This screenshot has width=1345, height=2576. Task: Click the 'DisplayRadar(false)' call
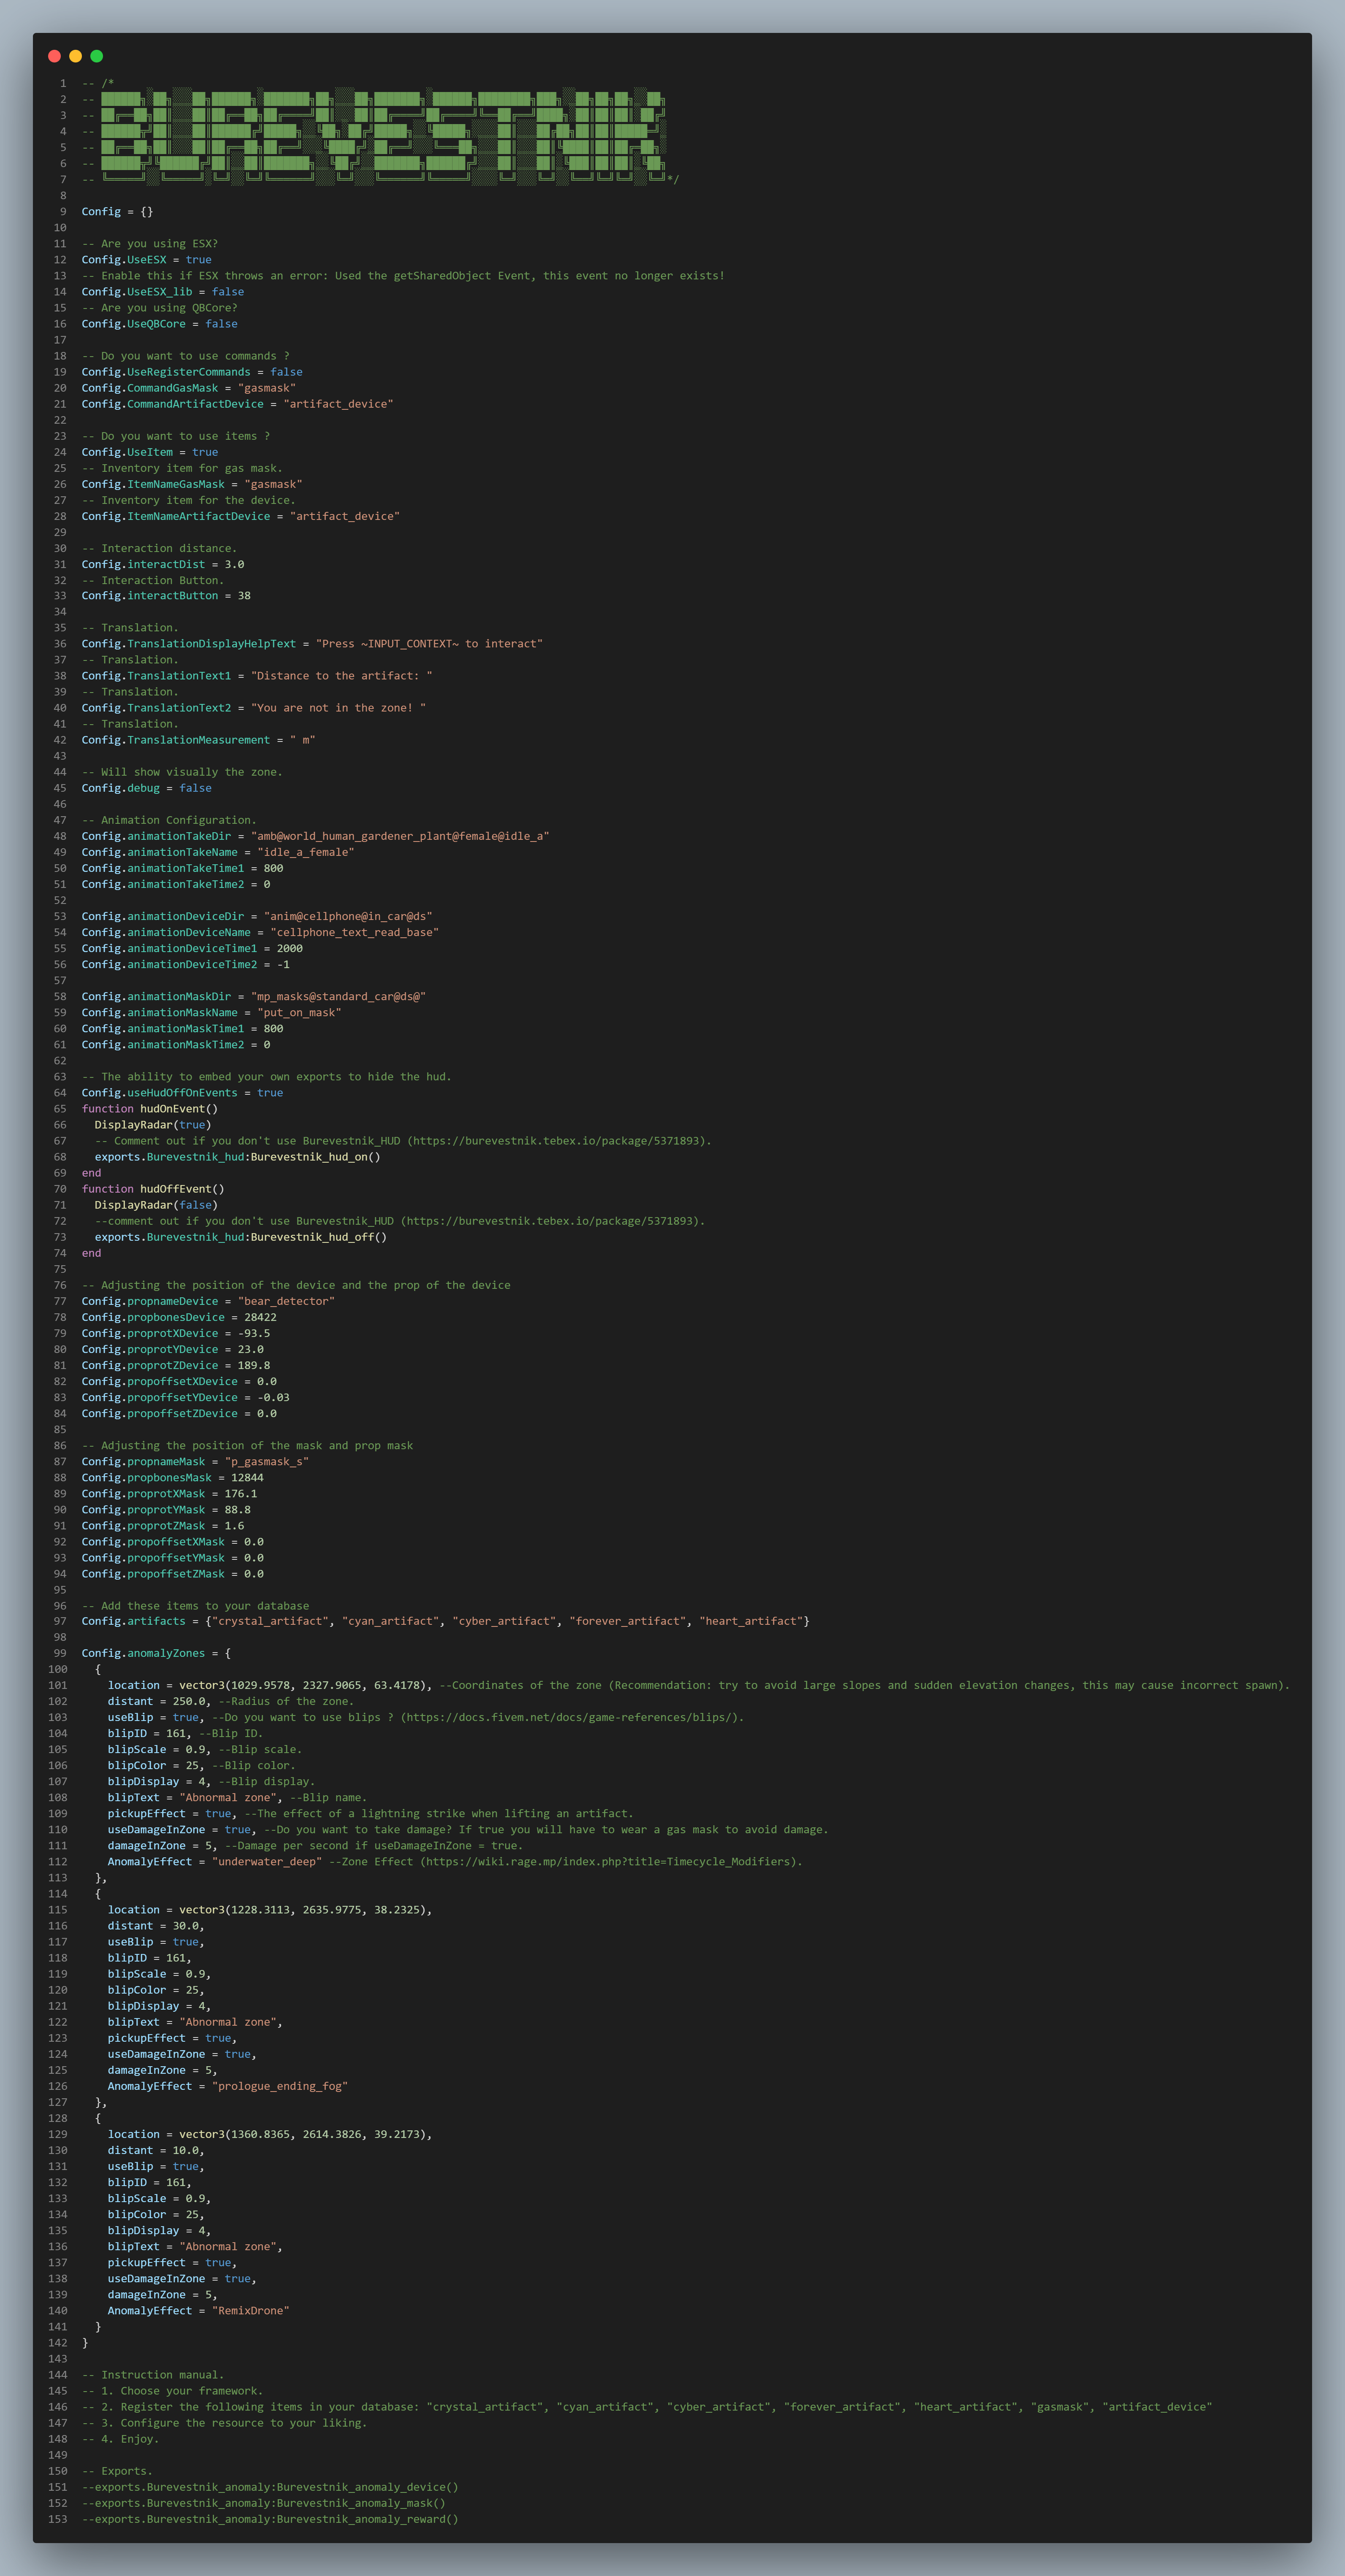[x=156, y=1205]
